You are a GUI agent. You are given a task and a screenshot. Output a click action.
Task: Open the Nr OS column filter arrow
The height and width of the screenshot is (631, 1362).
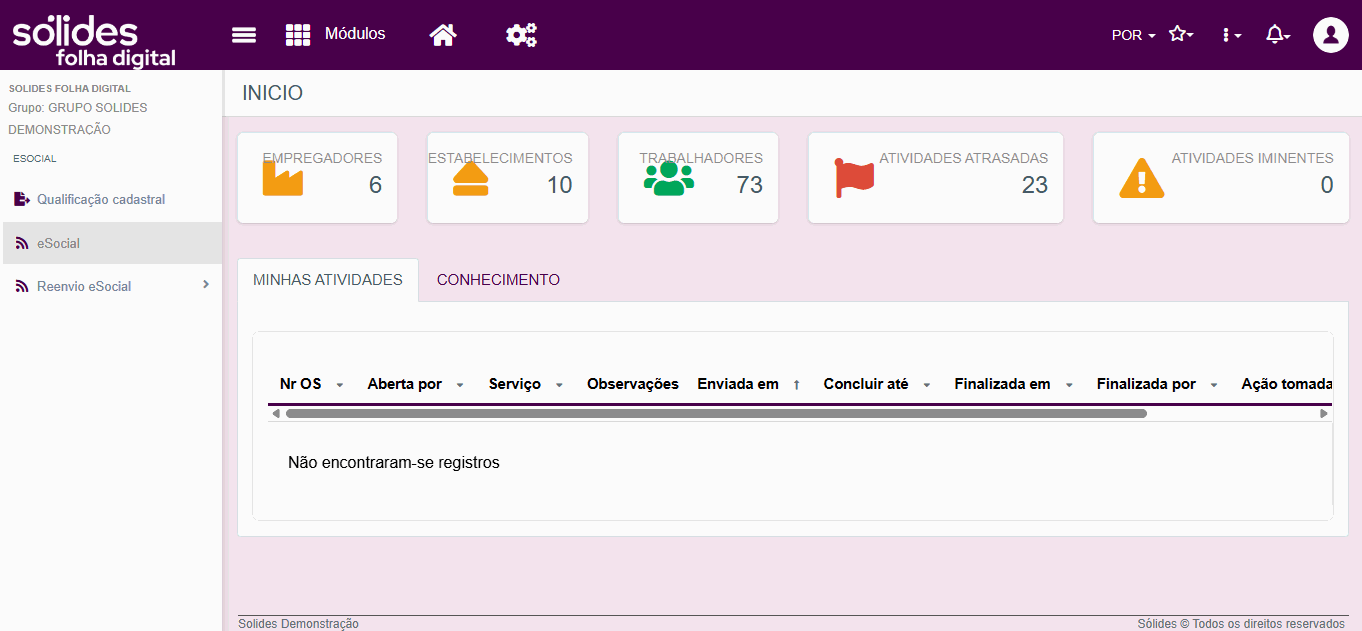[x=340, y=385]
